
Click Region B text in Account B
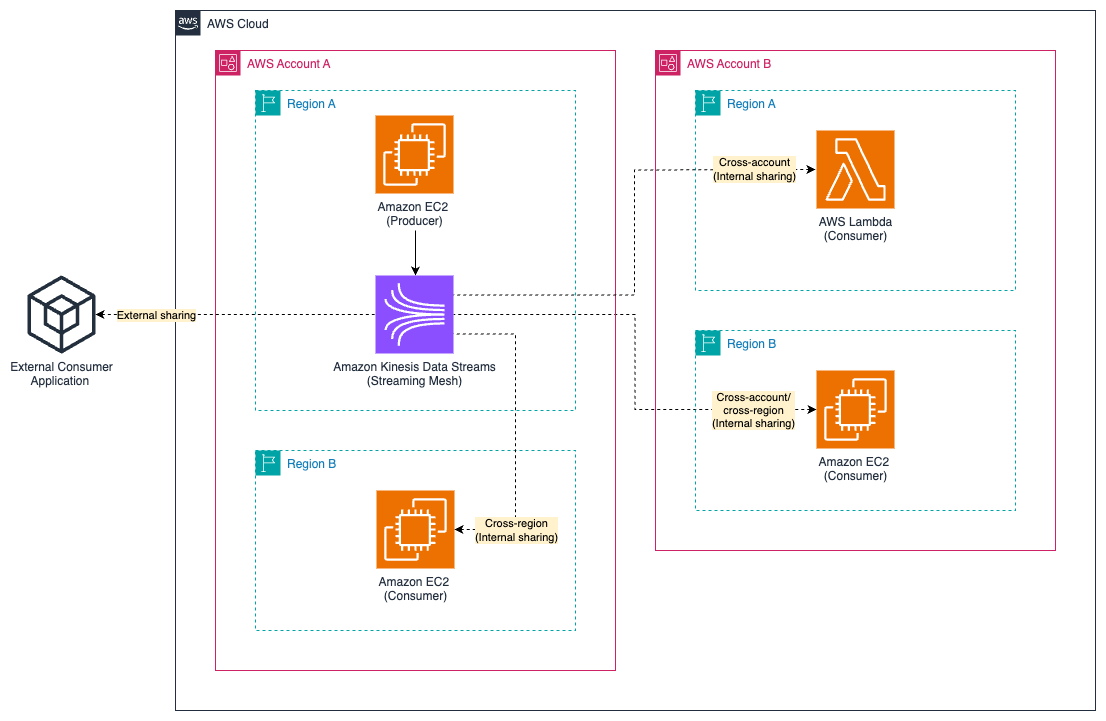[x=751, y=344]
